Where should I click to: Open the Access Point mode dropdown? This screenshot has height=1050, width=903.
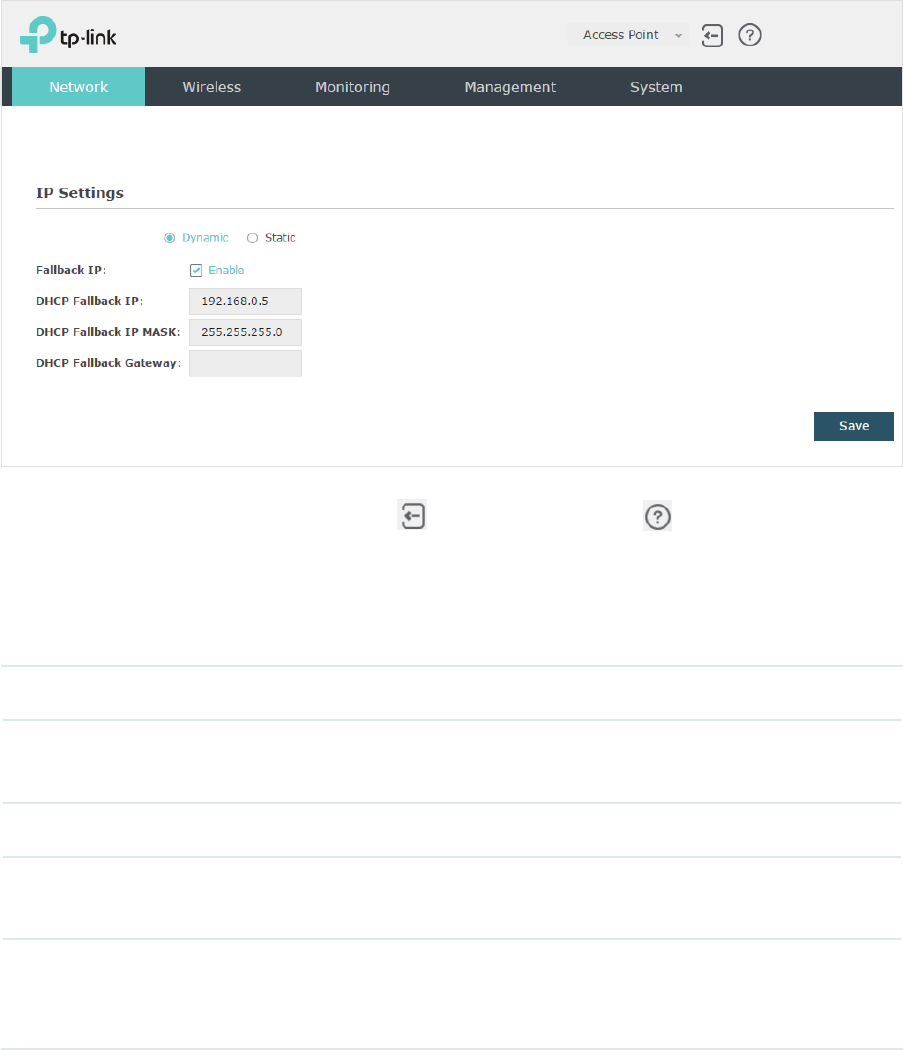point(628,35)
